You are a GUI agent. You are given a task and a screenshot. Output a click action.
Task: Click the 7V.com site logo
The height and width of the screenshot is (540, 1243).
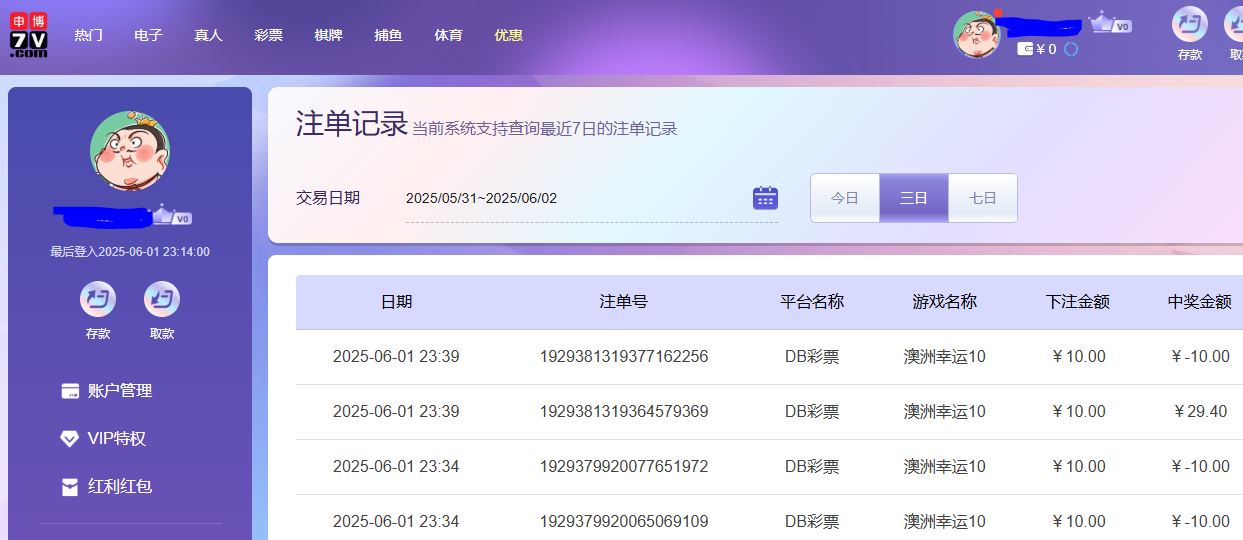point(29,35)
